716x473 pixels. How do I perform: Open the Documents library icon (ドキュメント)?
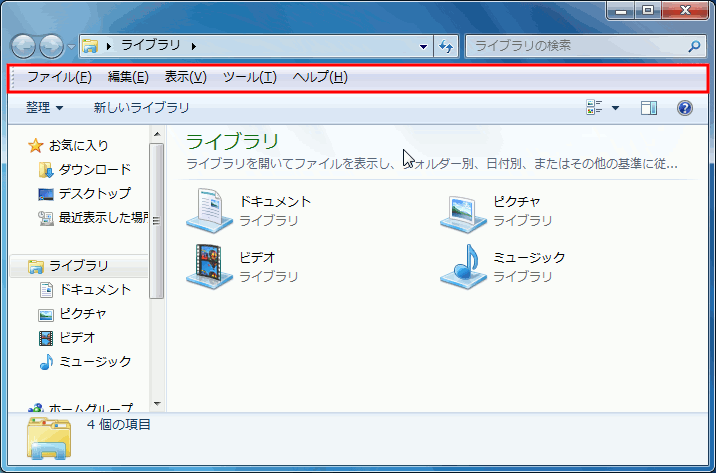[x=209, y=210]
